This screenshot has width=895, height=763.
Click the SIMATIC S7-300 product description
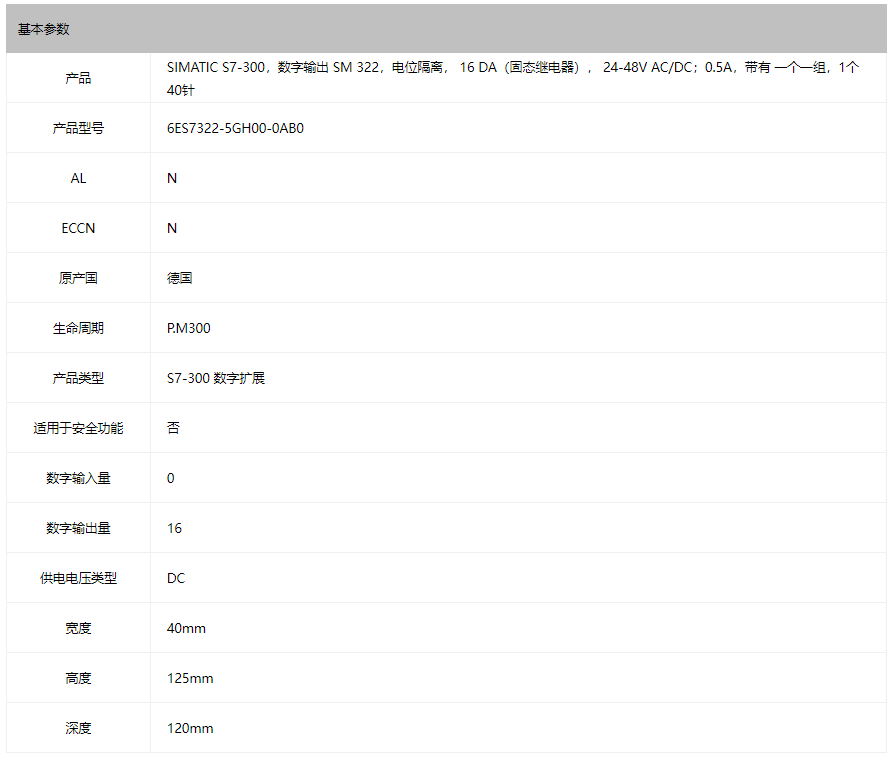pyautogui.click(x=513, y=78)
